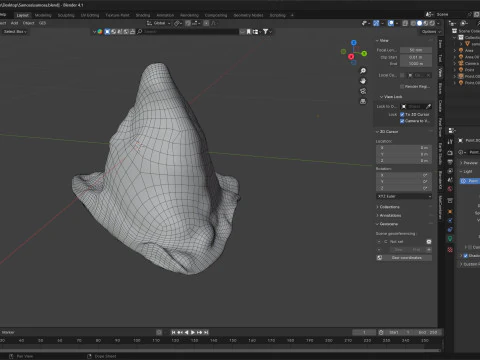Enable the Render Region checkbox
This screenshot has height=360, width=480.
pos(402,87)
